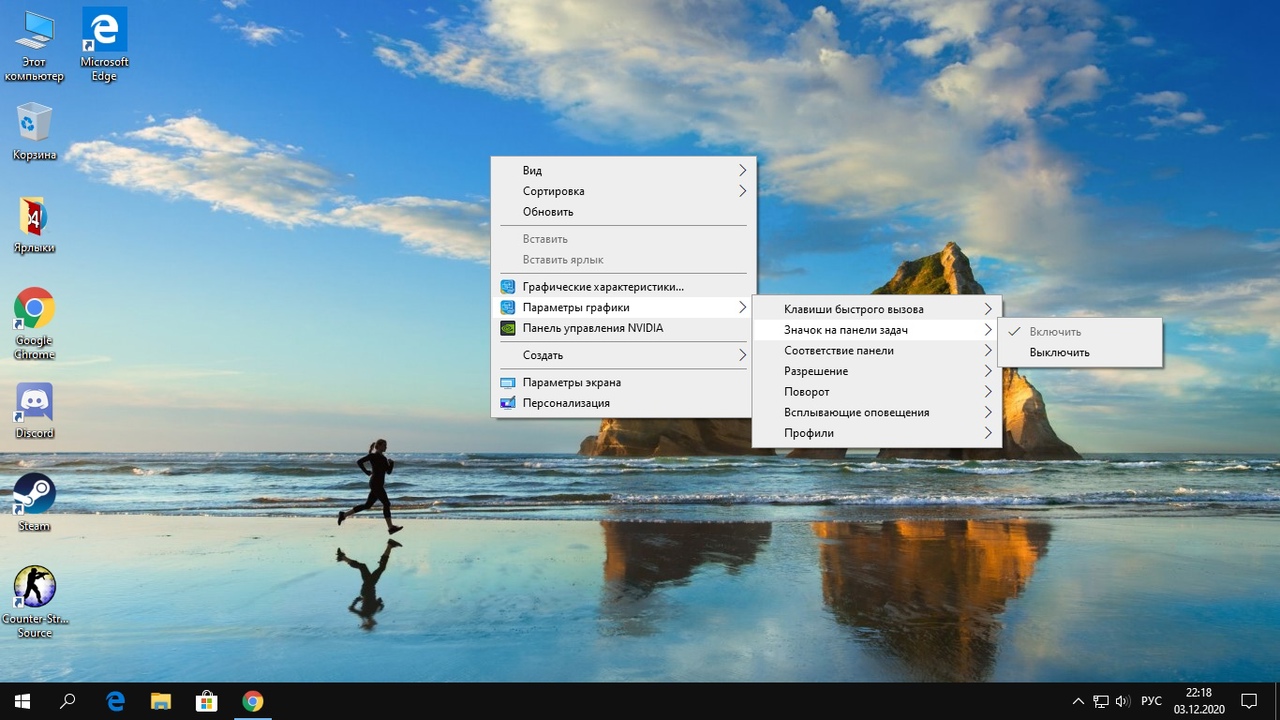This screenshot has height=720, width=1280.
Task: Expand the Создать submenu
Action: [x=624, y=355]
